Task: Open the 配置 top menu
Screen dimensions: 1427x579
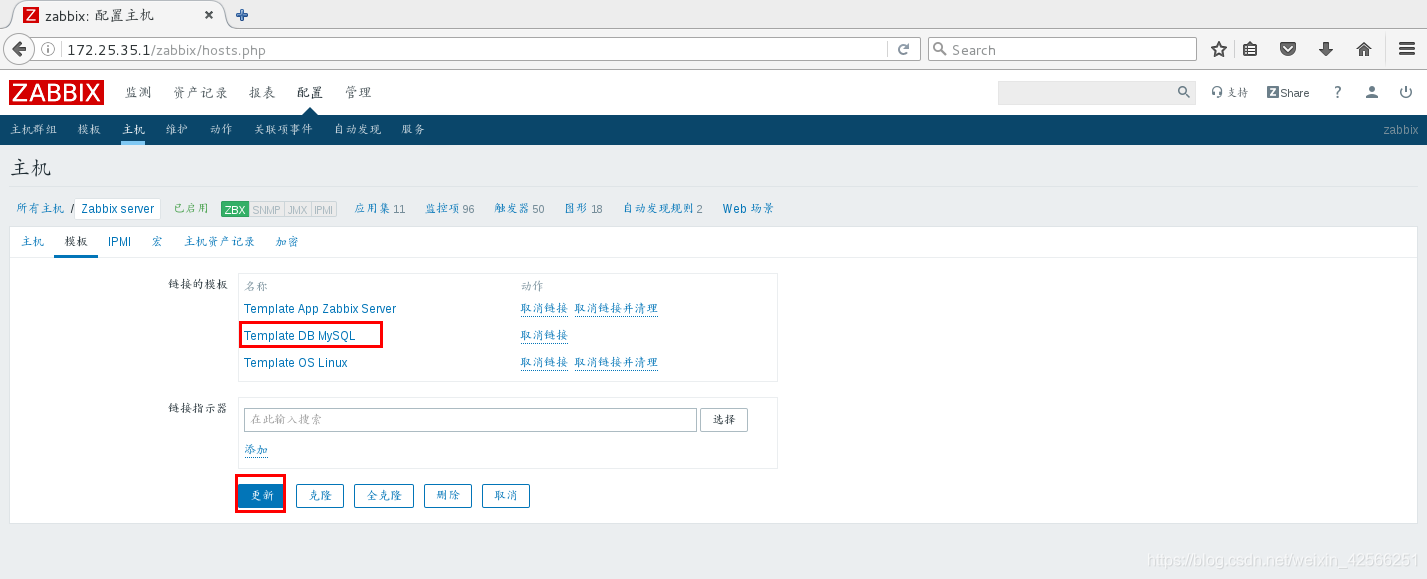Action: tap(310, 92)
